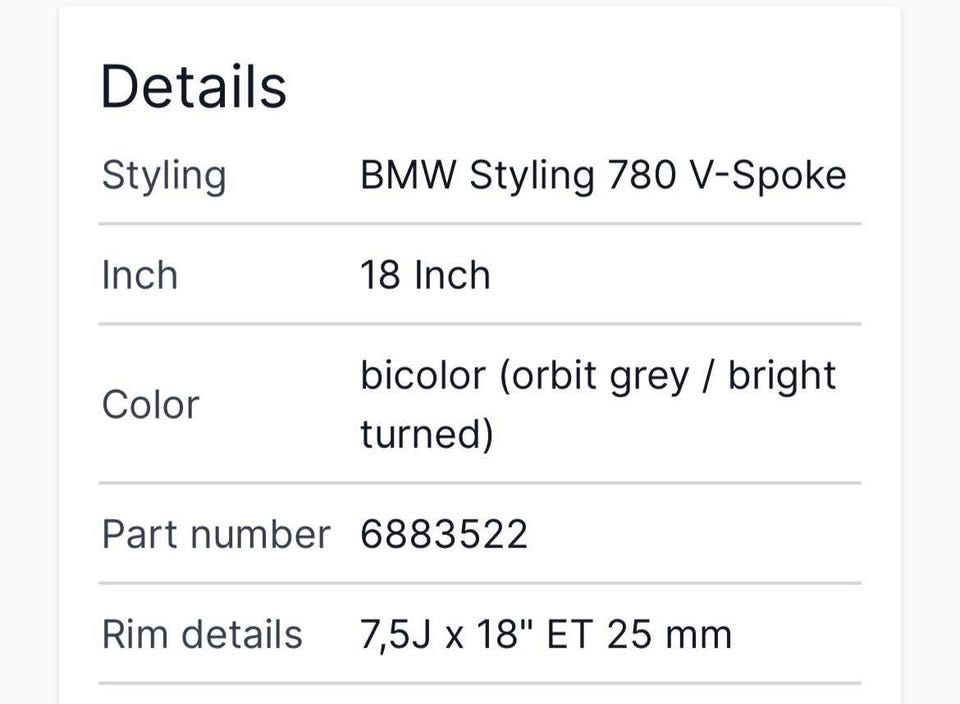Select the Styling row label
The width and height of the screenshot is (960, 704).
pos(164,176)
